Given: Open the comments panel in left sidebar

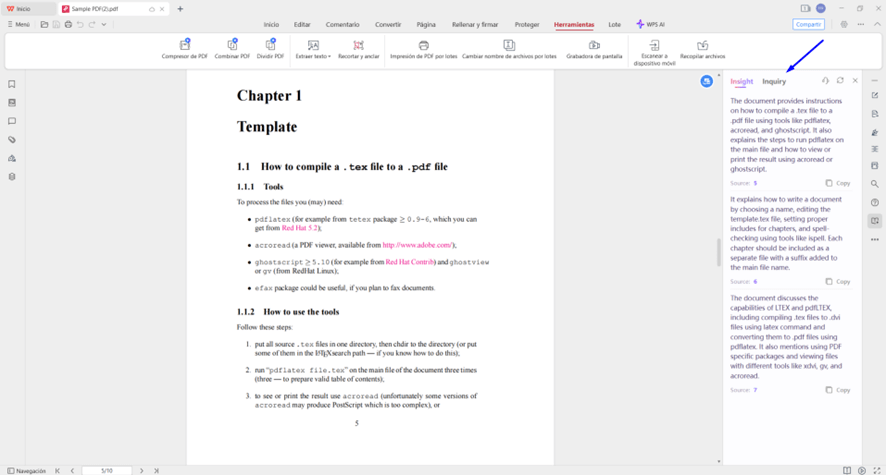Looking at the screenshot, I should 12,121.
